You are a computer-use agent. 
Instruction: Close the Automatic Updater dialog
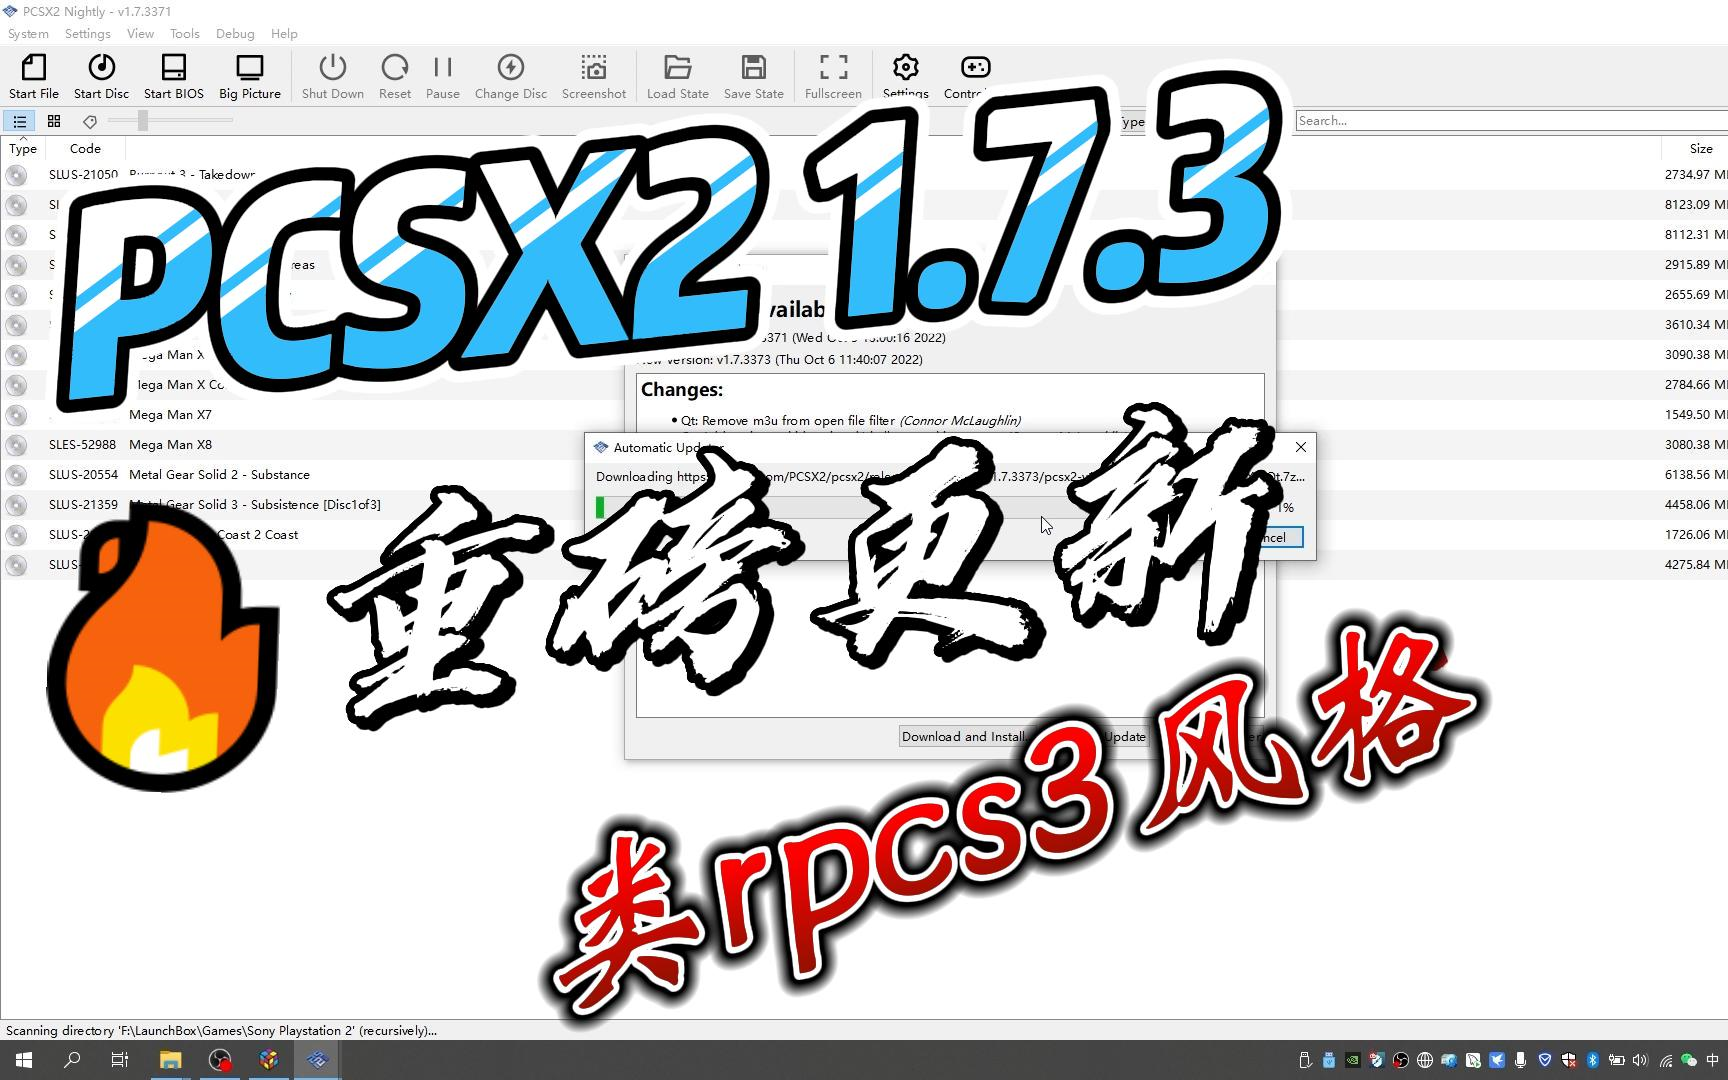pos(1300,447)
